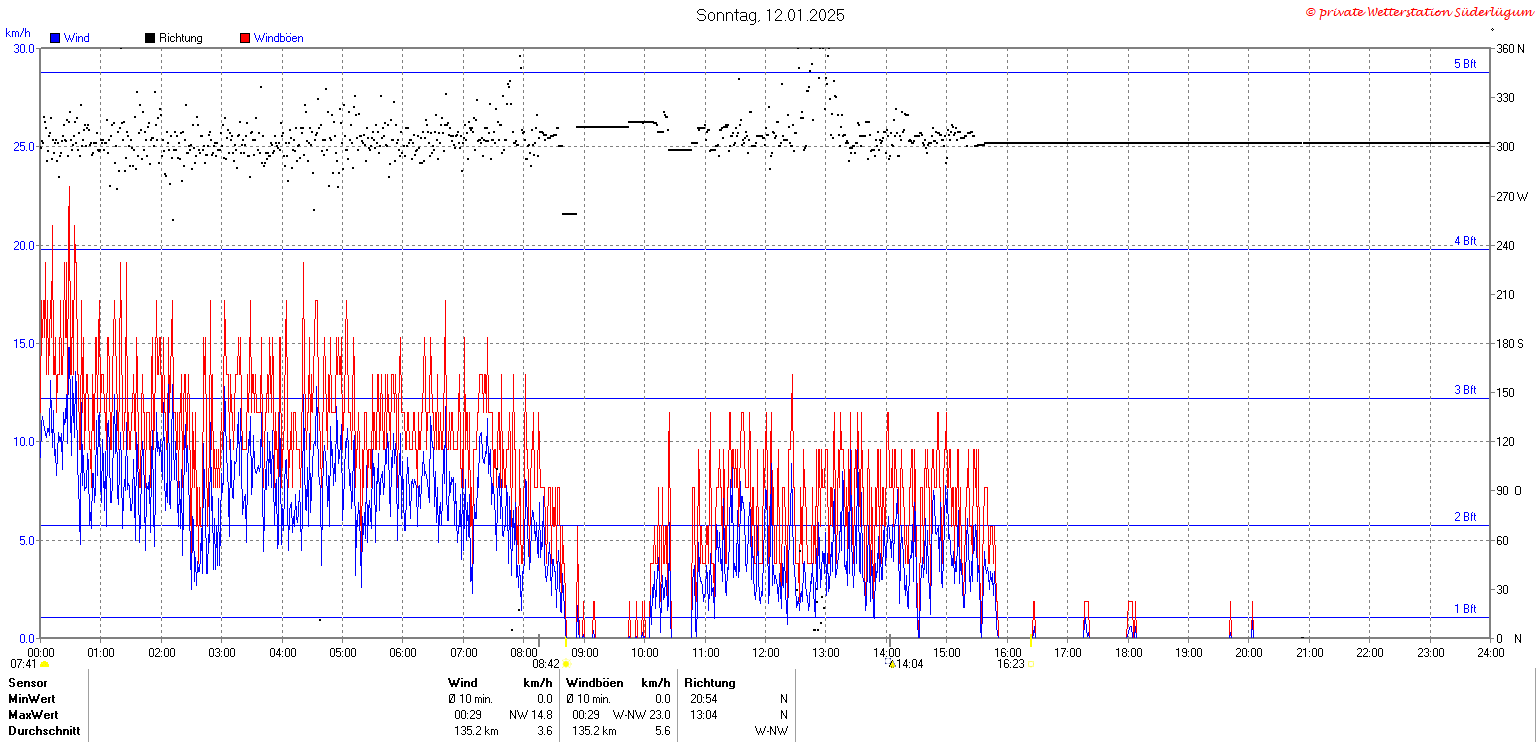Click the blue Wind legend square
The width and height of the screenshot is (1536, 742).
[x=55, y=38]
